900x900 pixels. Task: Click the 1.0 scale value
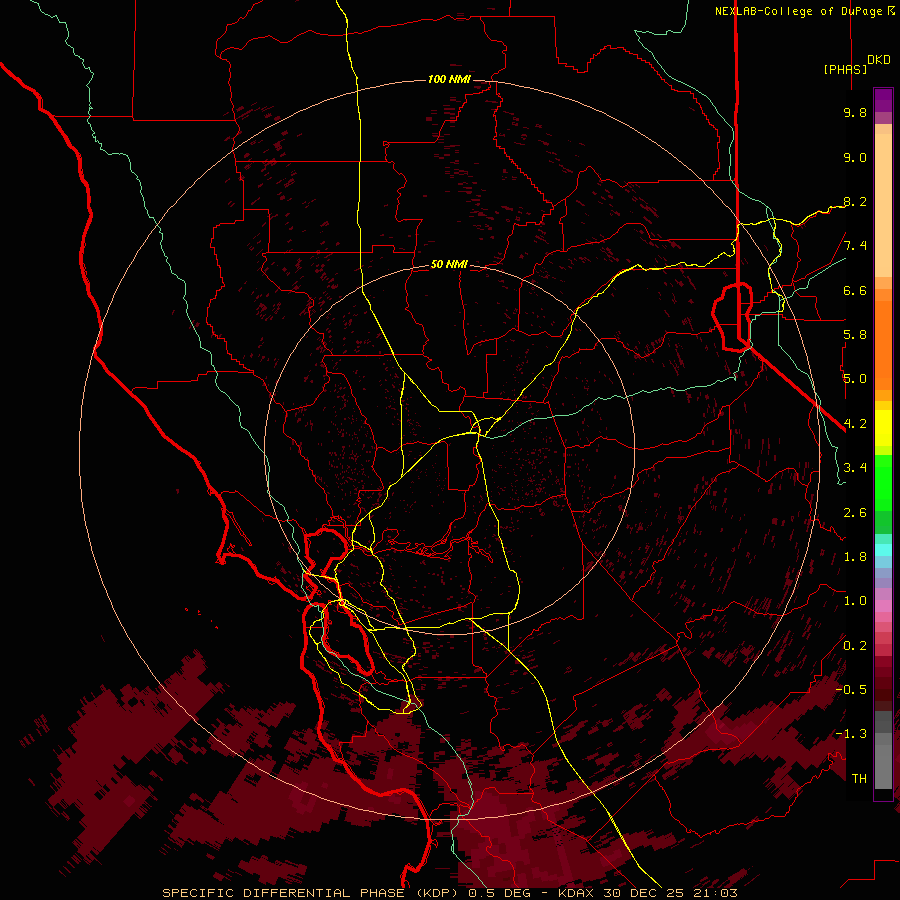[x=855, y=601]
